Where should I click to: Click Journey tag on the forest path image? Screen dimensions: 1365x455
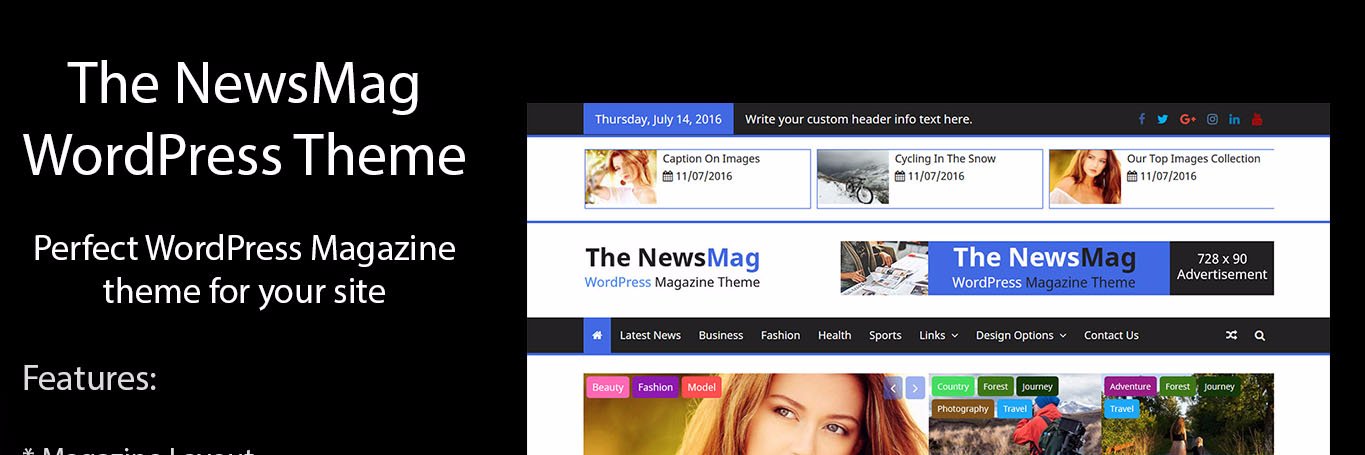(1219, 386)
